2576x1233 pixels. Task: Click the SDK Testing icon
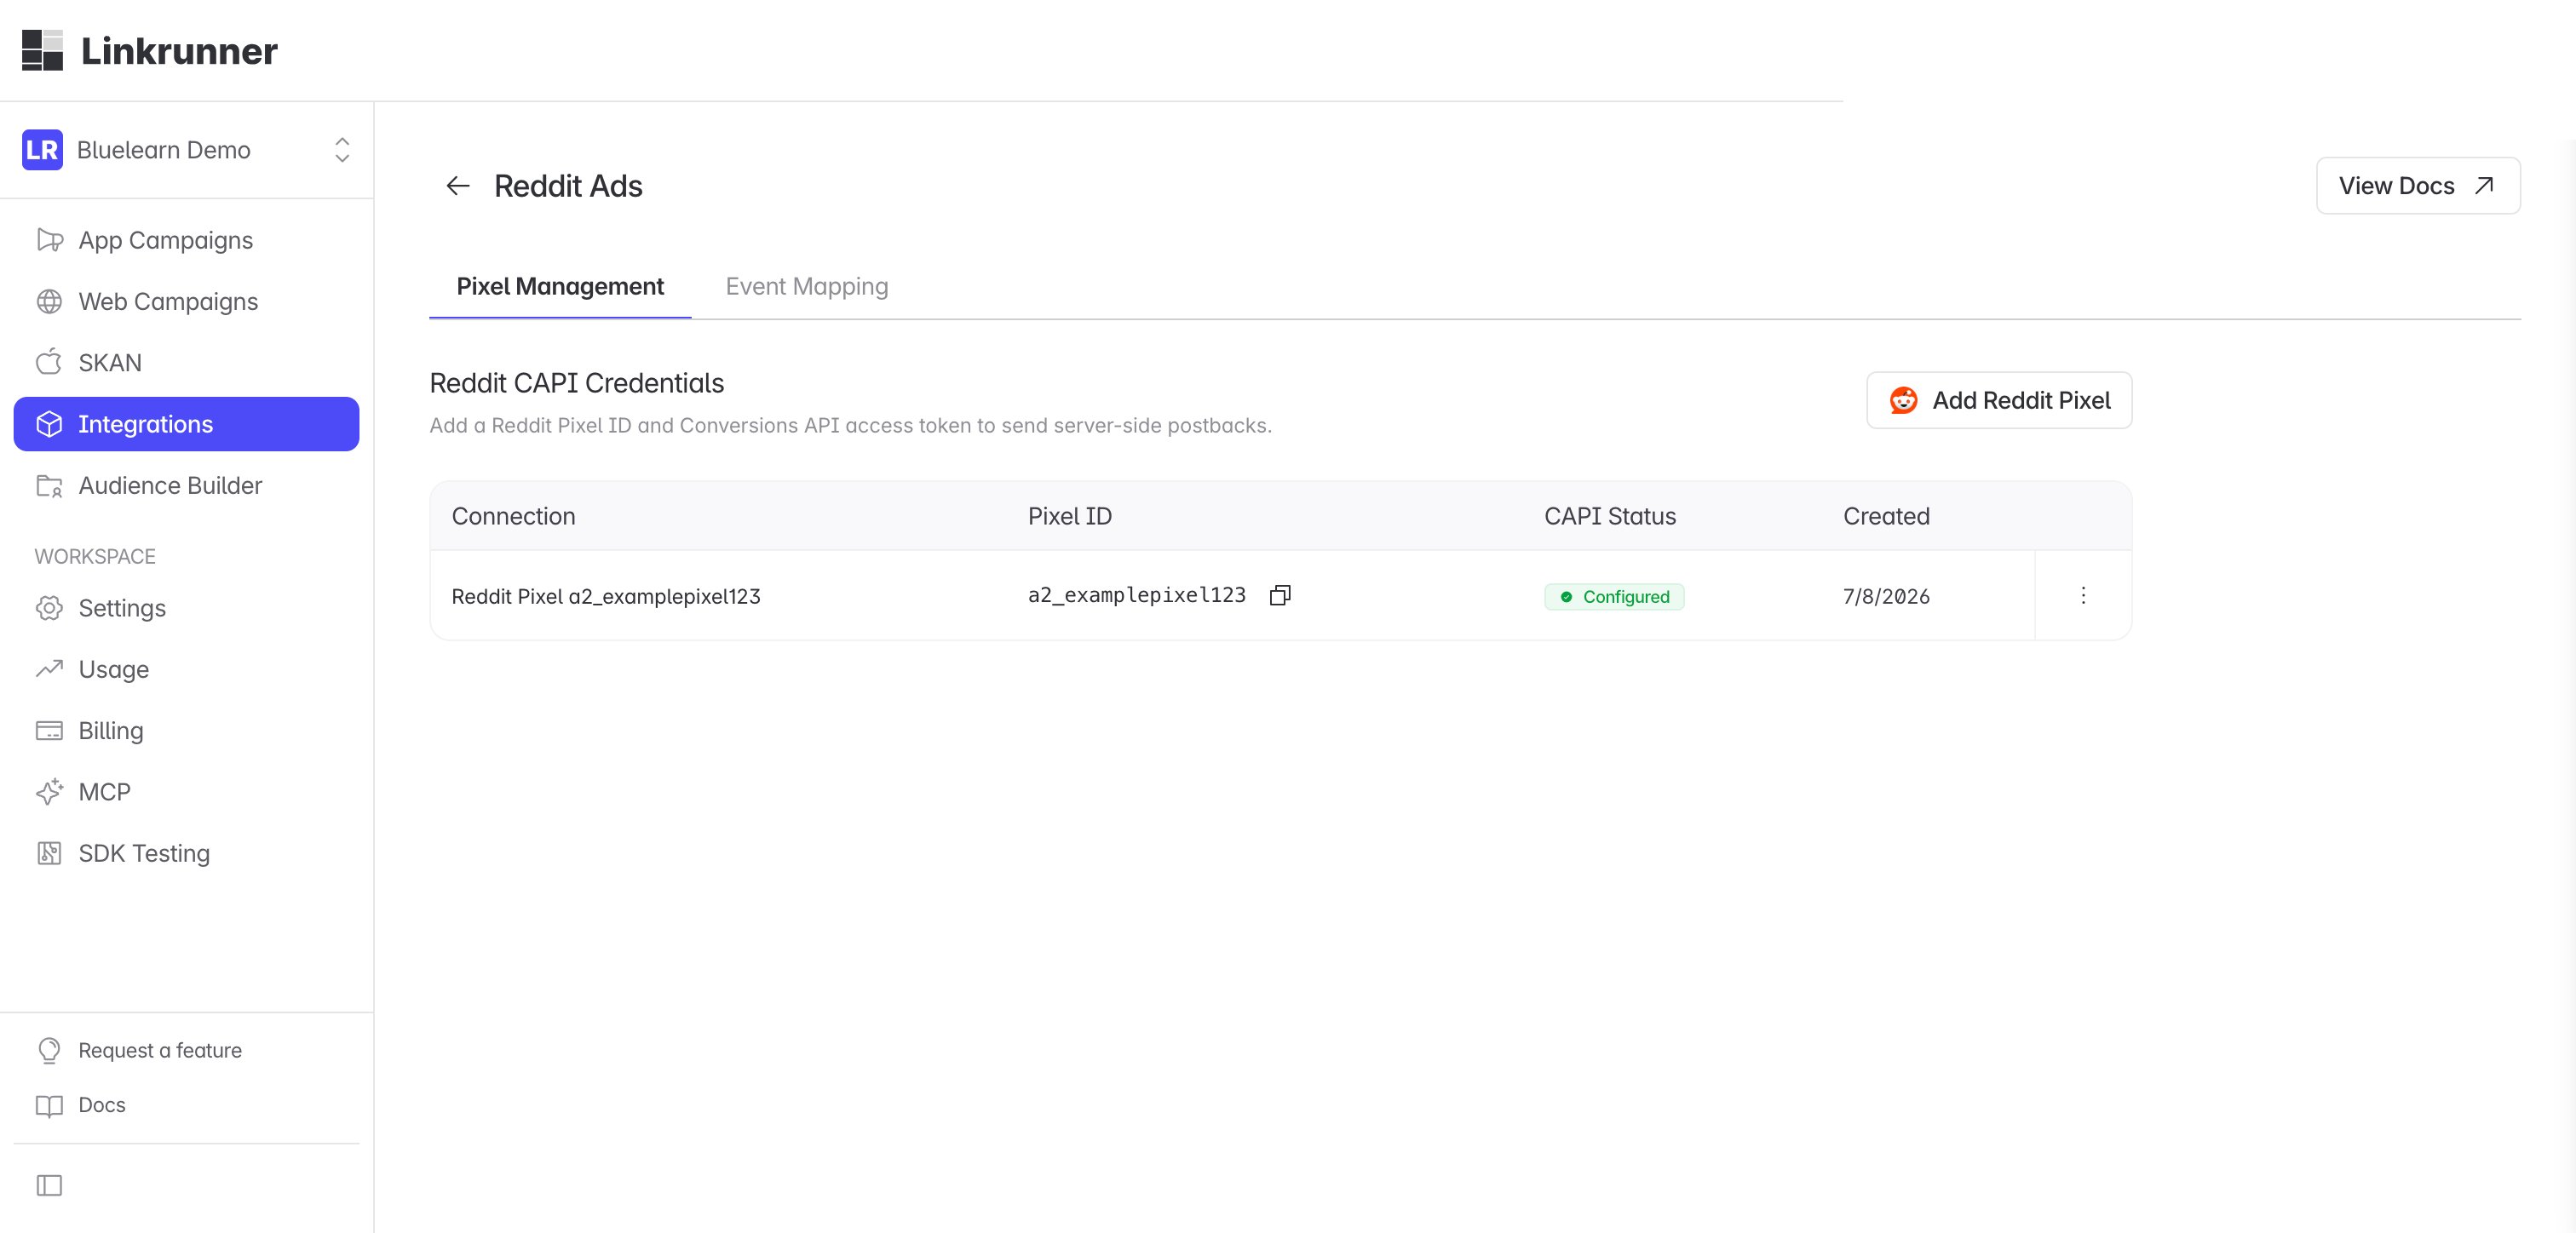point(49,853)
